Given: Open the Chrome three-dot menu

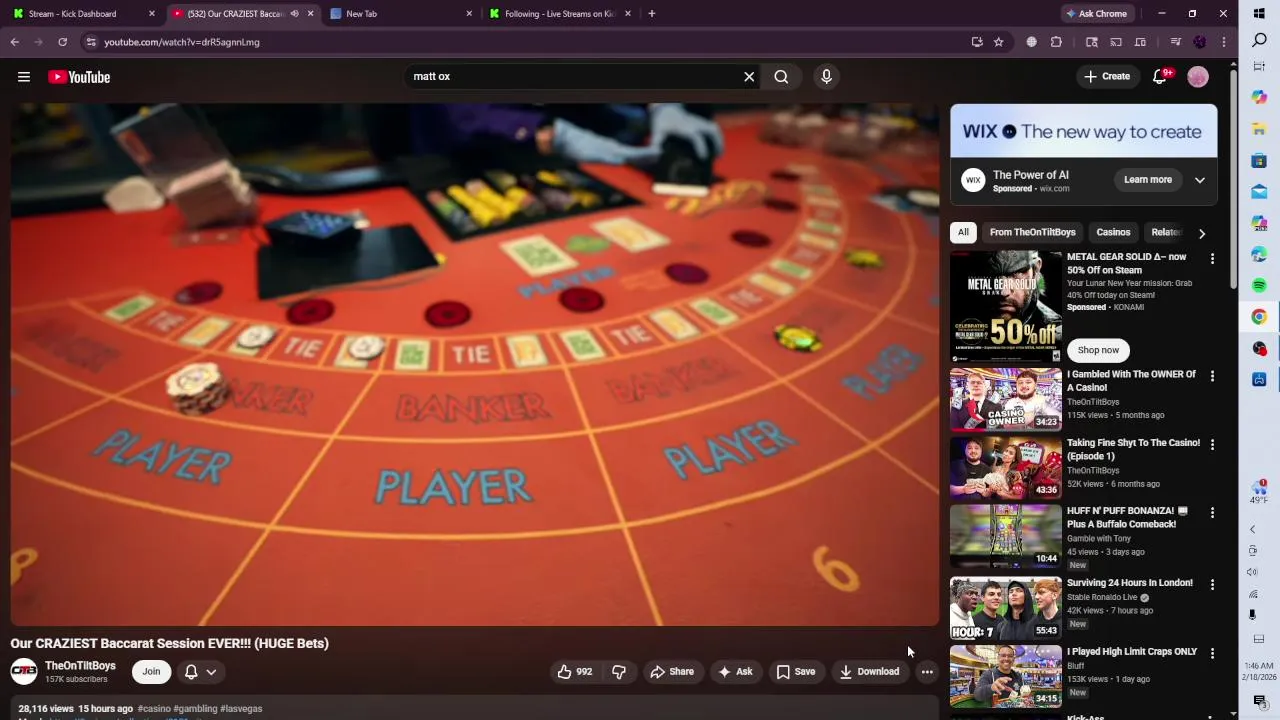Looking at the screenshot, I should (x=1224, y=42).
